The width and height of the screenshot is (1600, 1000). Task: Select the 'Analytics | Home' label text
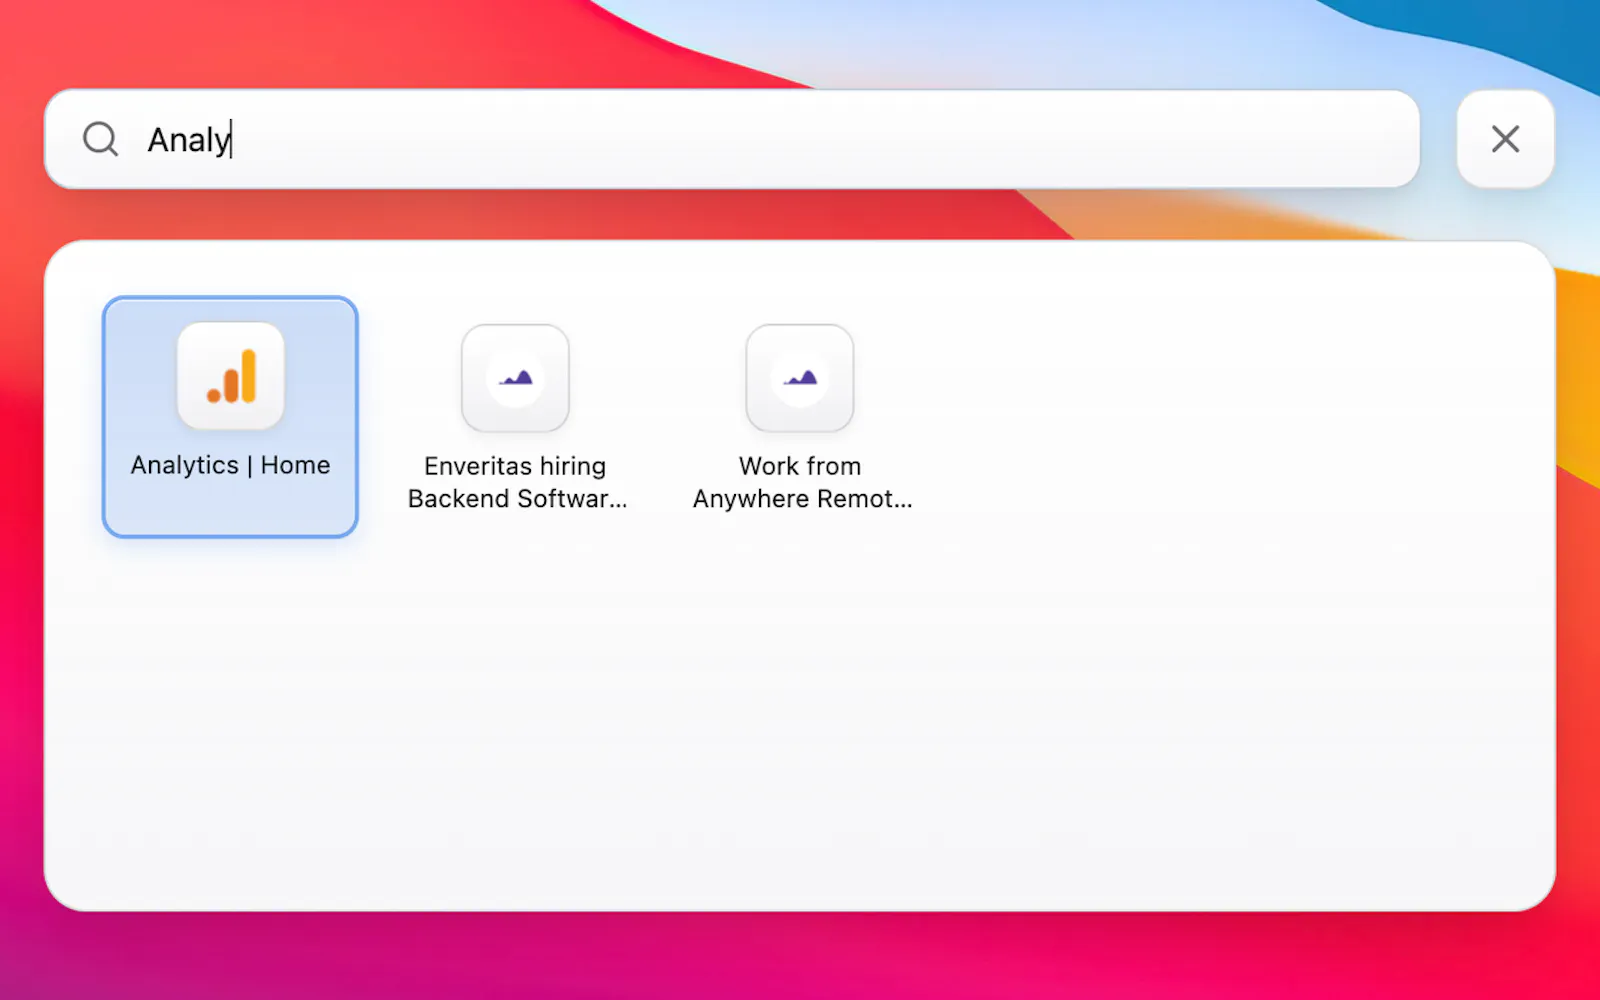coord(230,465)
